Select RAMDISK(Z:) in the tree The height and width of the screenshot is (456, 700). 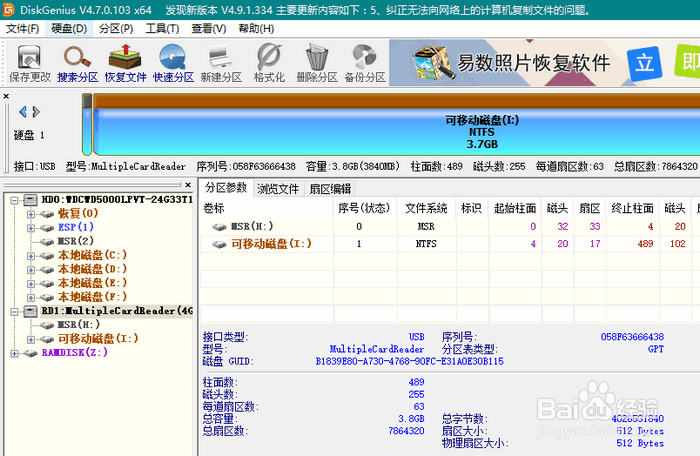point(75,352)
